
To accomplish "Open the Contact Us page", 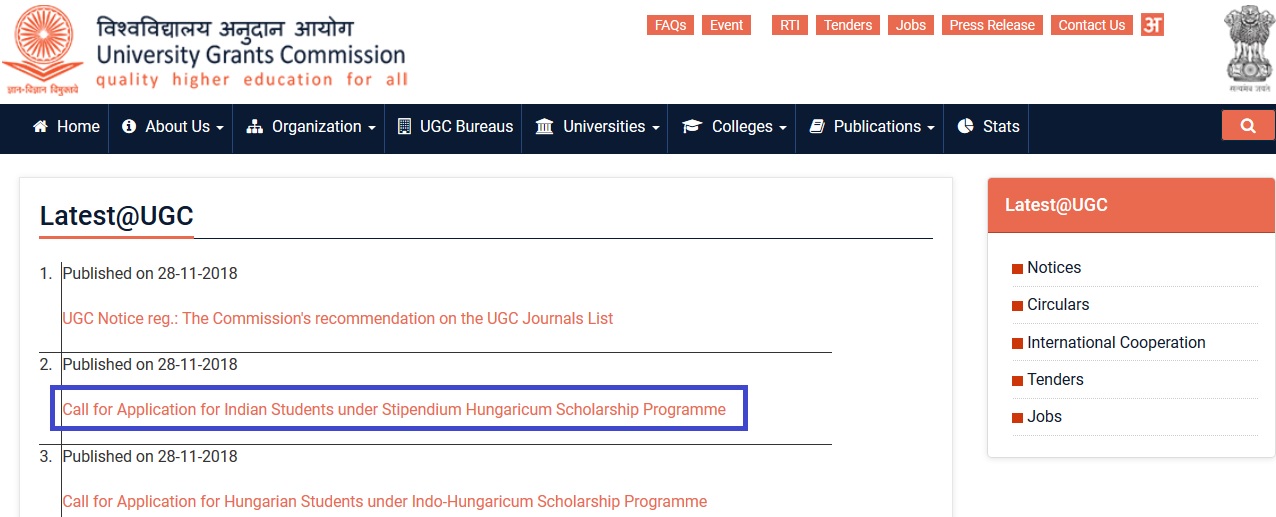I will click(1091, 25).
